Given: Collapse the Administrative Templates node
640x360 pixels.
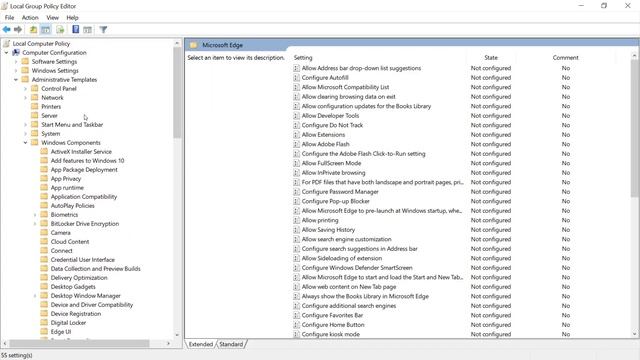Looking at the screenshot, I should click(16, 80).
